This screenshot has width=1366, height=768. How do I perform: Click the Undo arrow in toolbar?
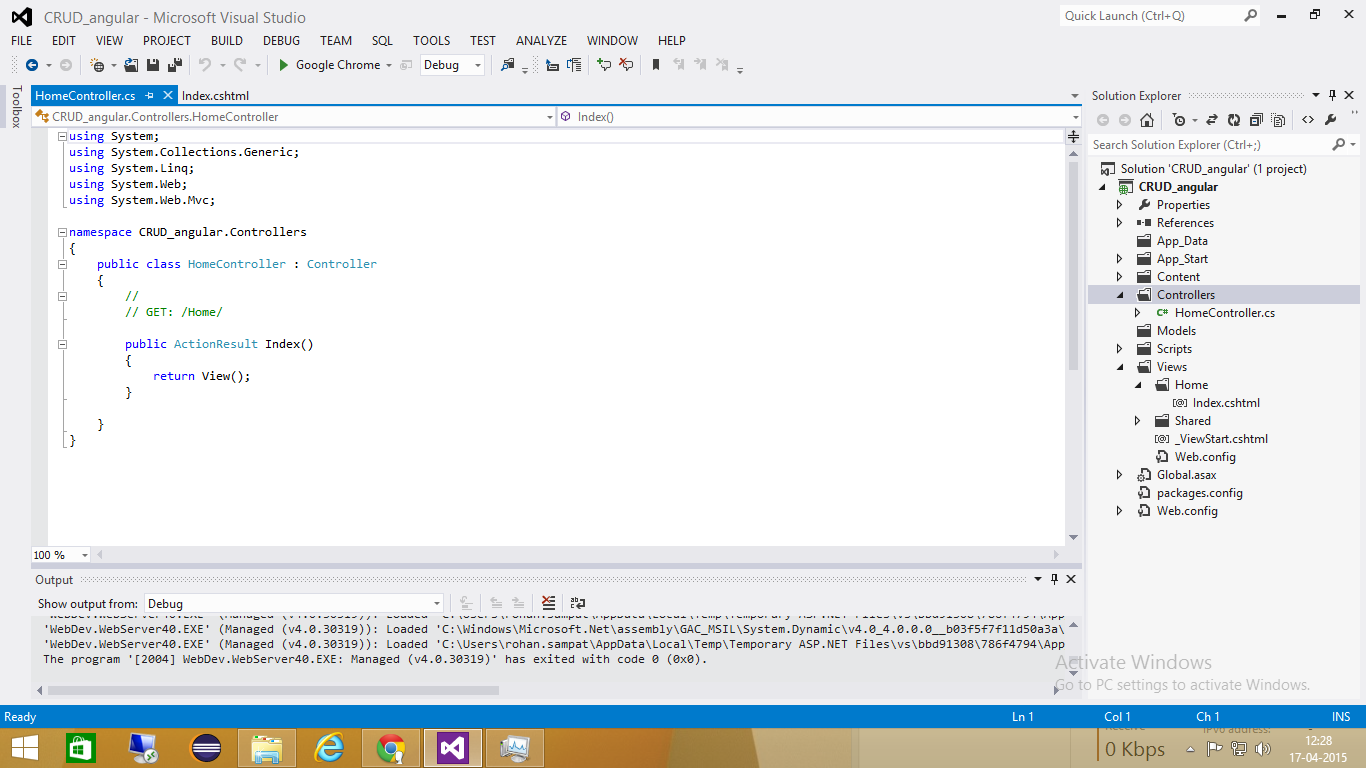[204, 65]
